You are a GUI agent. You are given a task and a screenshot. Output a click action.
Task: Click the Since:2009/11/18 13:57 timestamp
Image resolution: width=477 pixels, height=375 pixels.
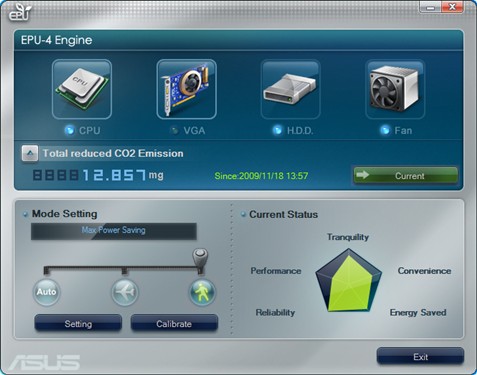pyautogui.click(x=261, y=176)
